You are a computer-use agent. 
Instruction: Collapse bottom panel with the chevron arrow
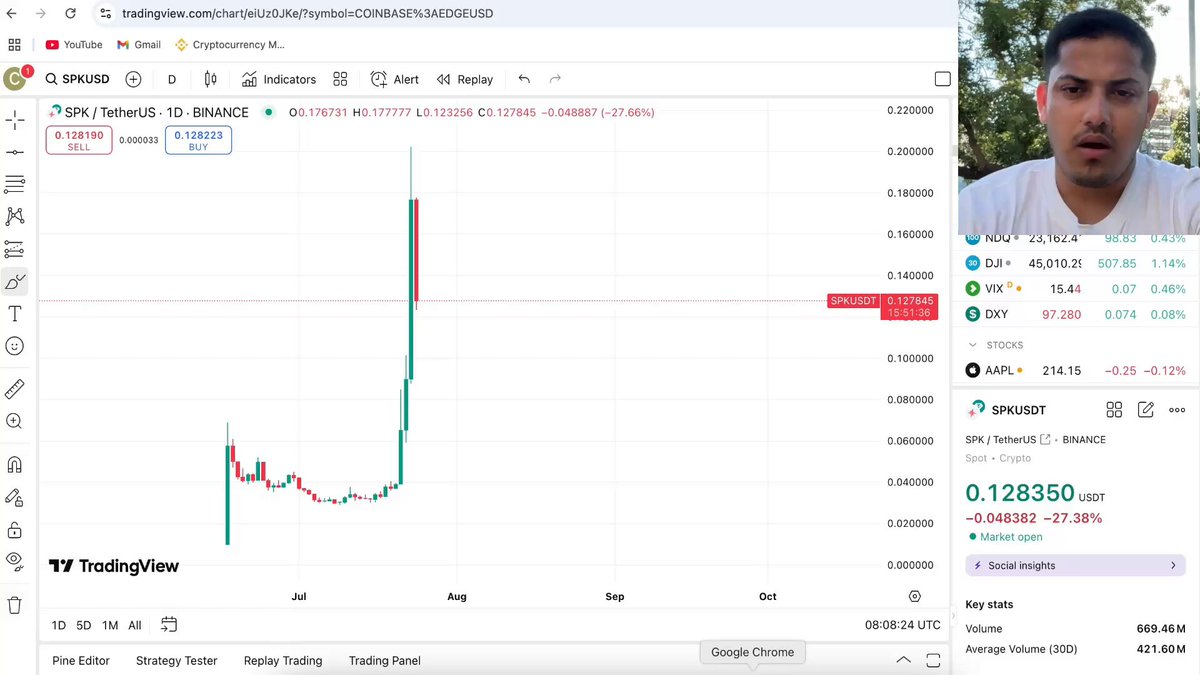pyautogui.click(x=903, y=660)
